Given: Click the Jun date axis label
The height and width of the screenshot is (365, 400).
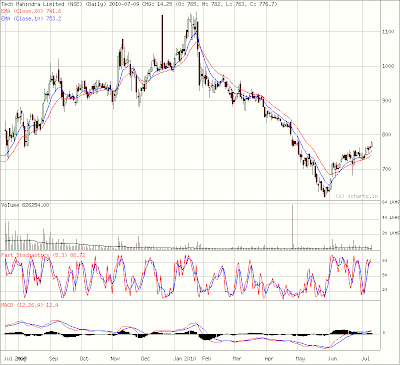Looking at the screenshot, I should click(332, 359).
